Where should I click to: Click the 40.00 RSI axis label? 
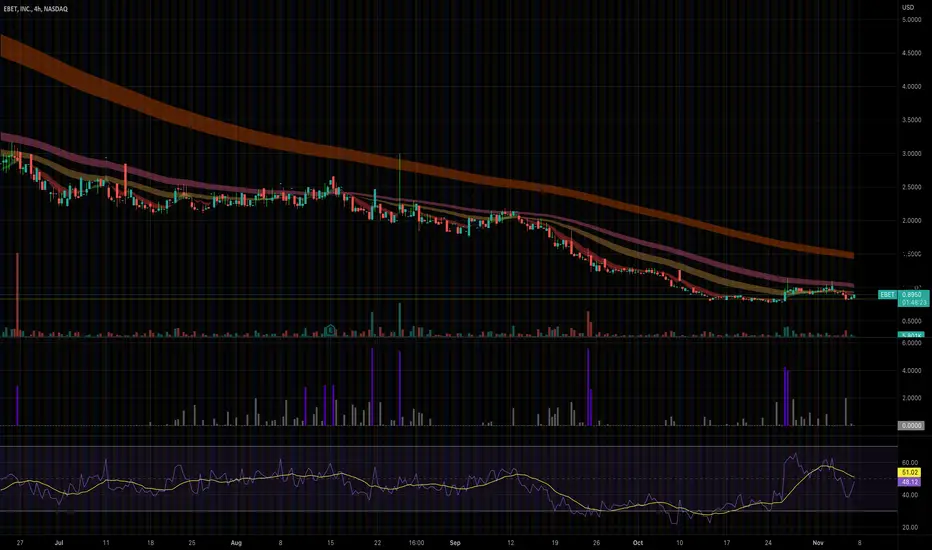(909, 495)
